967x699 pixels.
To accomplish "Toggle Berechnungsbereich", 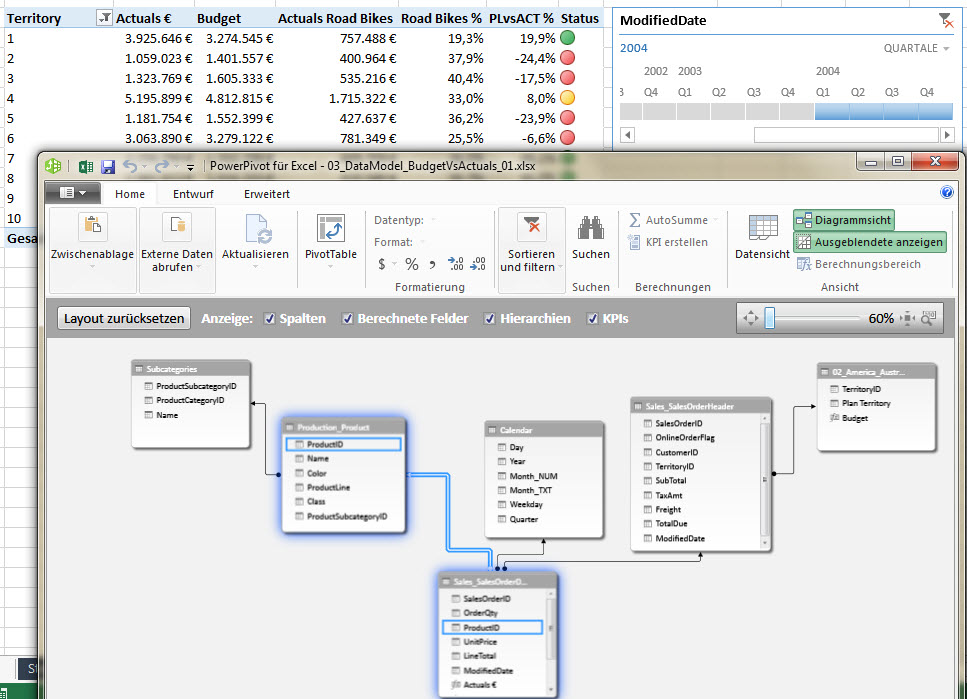I will (x=858, y=264).
